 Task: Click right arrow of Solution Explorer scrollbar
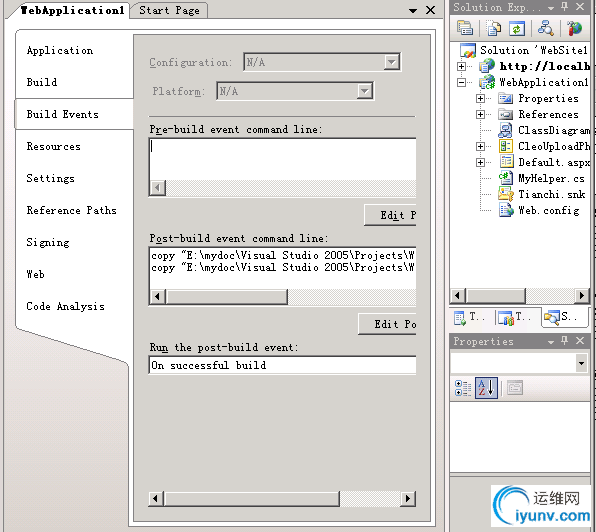click(x=582, y=295)
